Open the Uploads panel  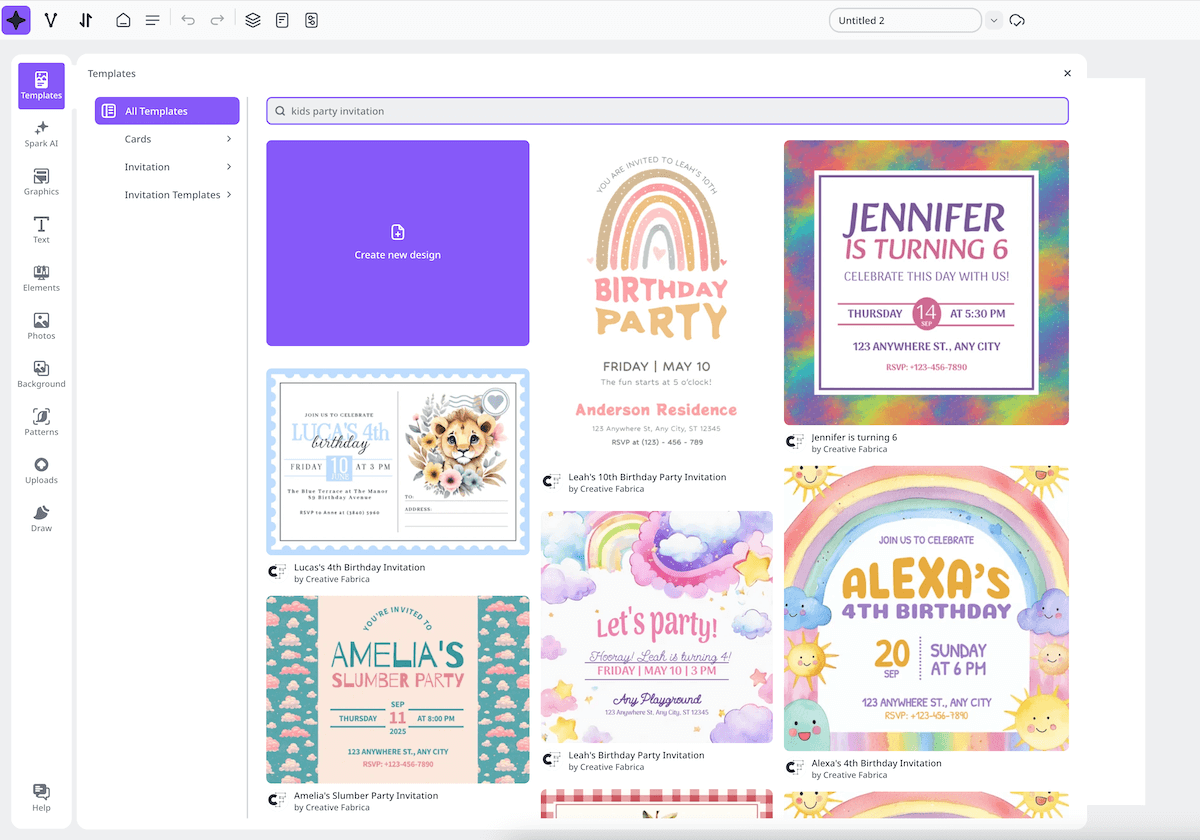[41, 468]
